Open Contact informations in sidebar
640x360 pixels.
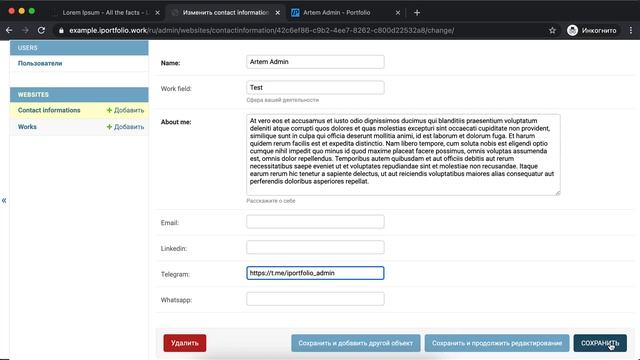(49, 110)
